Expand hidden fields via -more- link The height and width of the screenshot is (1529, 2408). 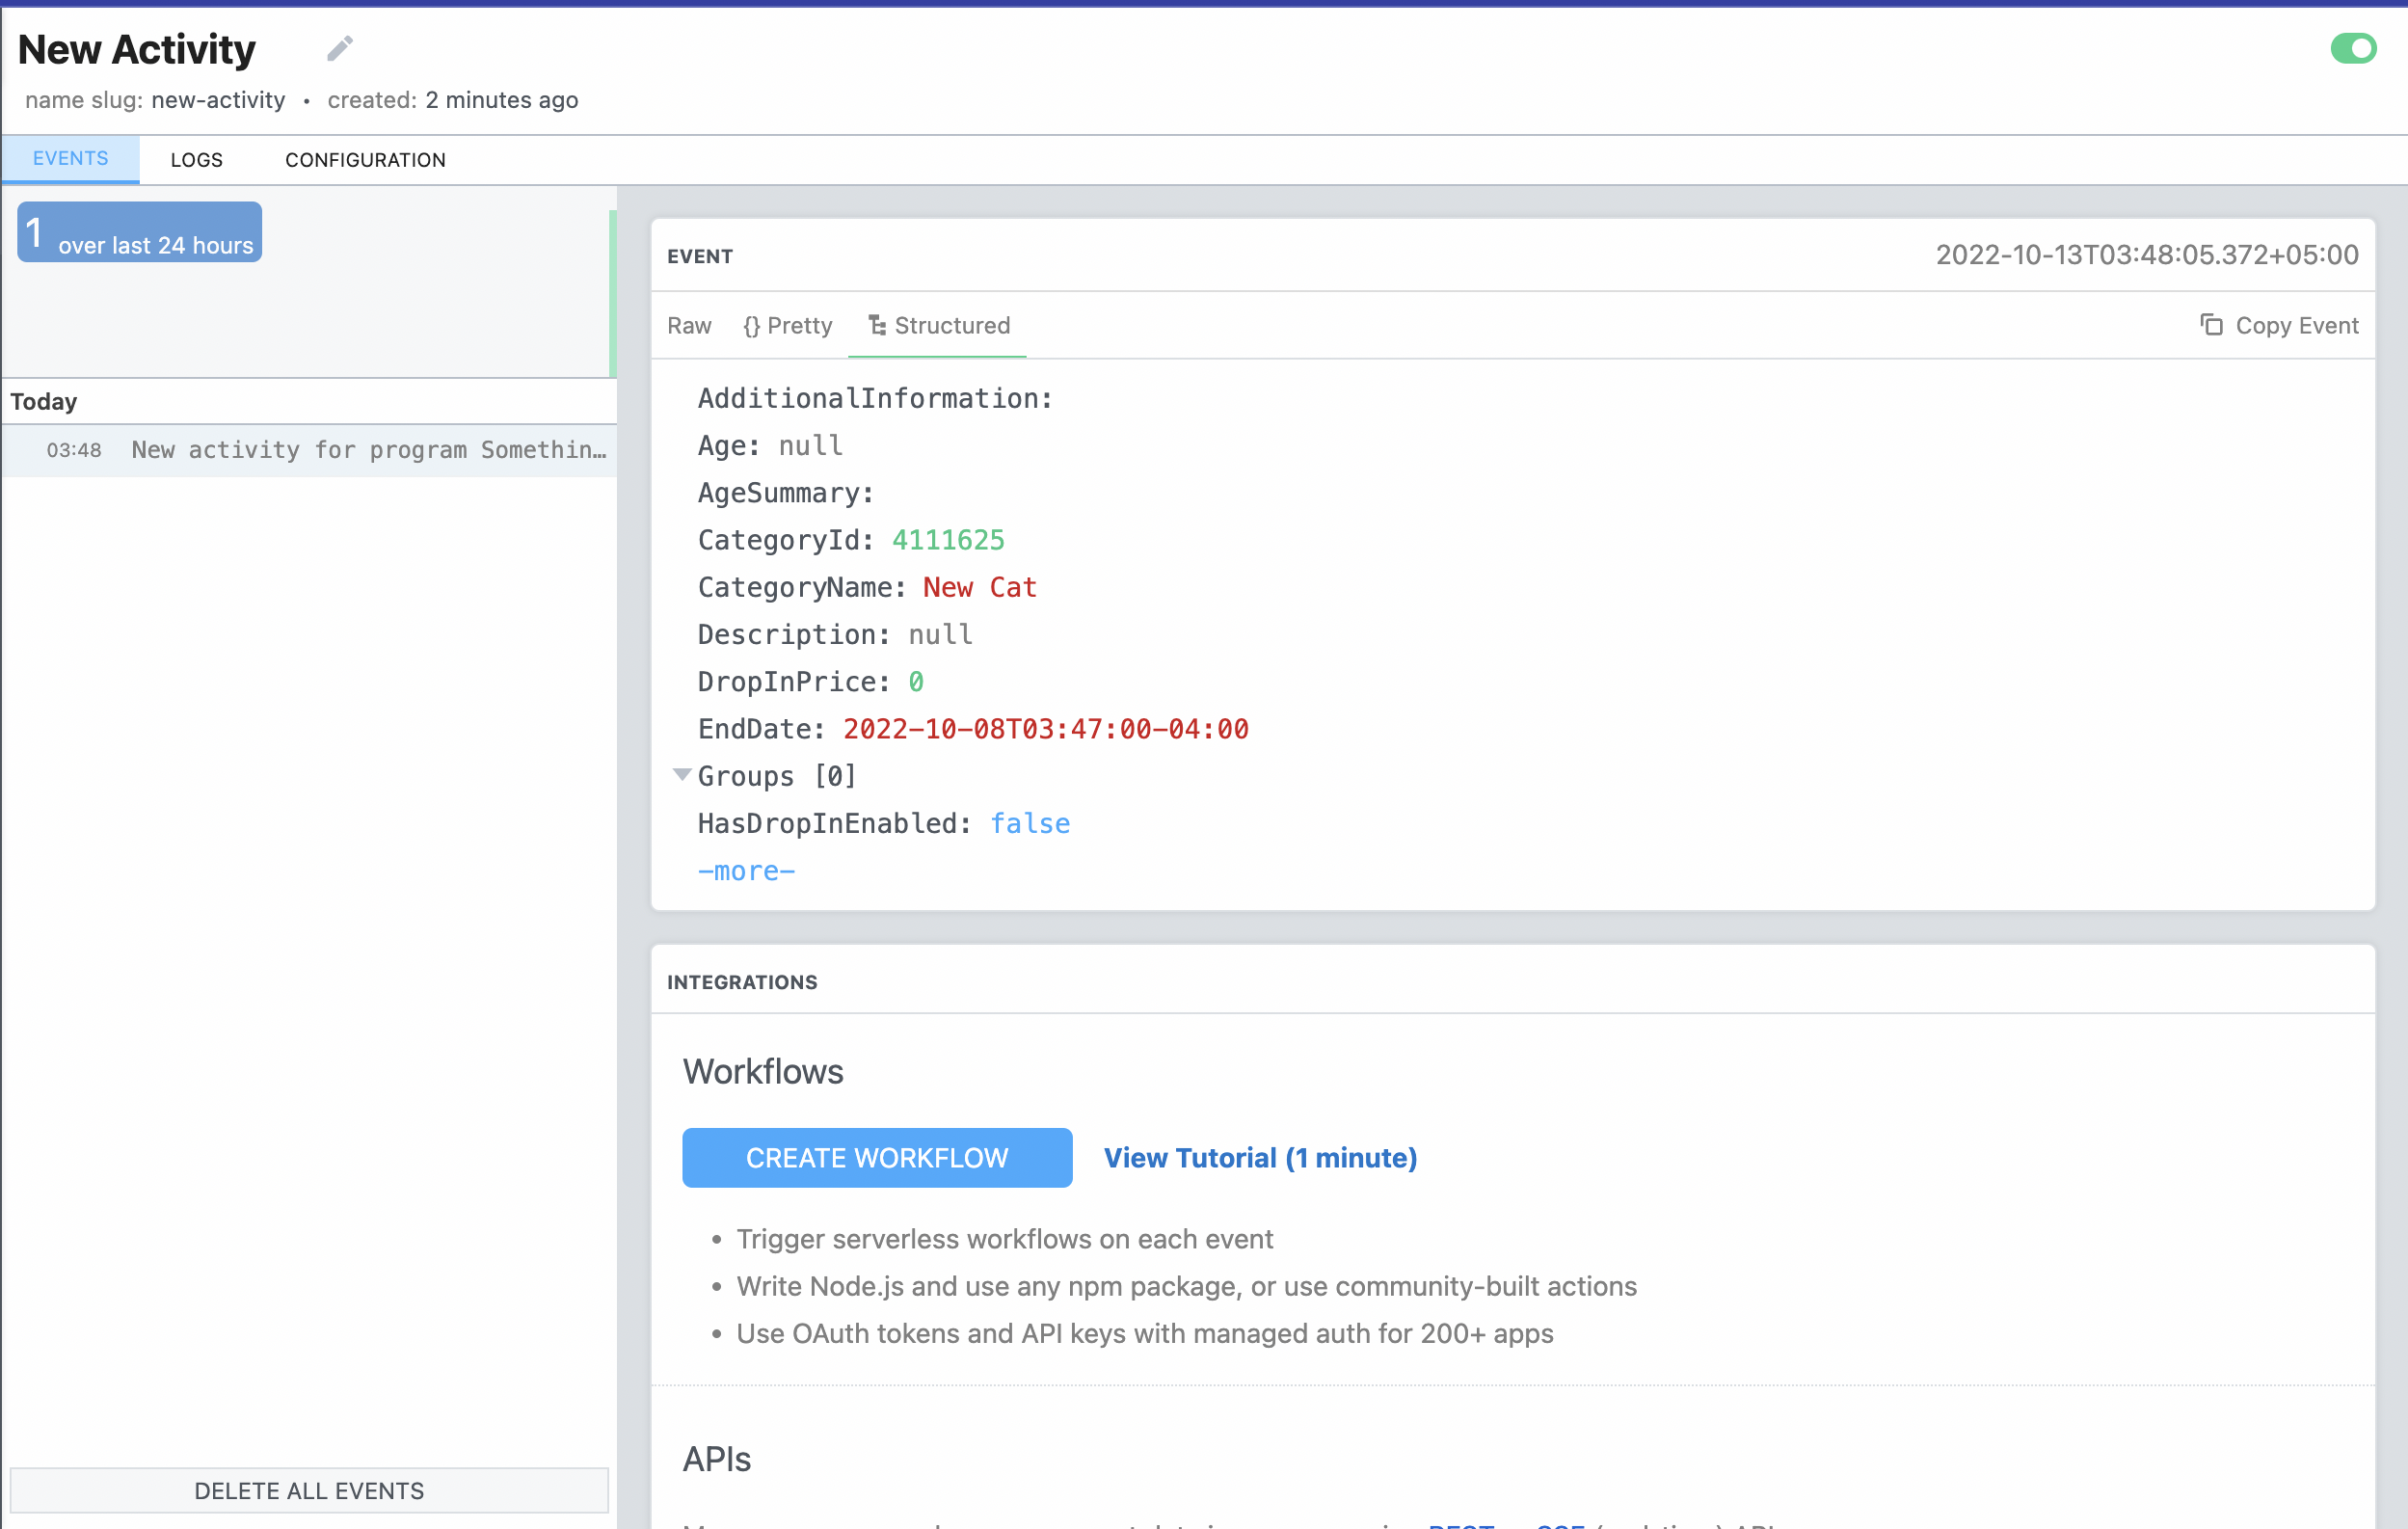pos(746,871)
